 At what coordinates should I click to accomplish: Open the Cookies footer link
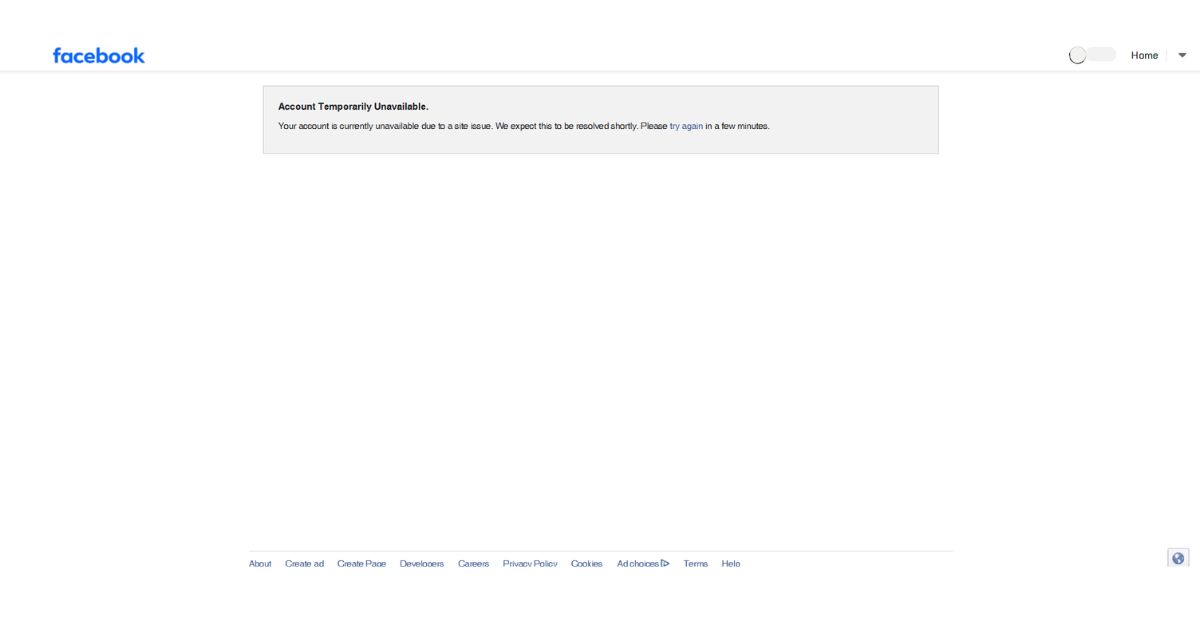587,564
